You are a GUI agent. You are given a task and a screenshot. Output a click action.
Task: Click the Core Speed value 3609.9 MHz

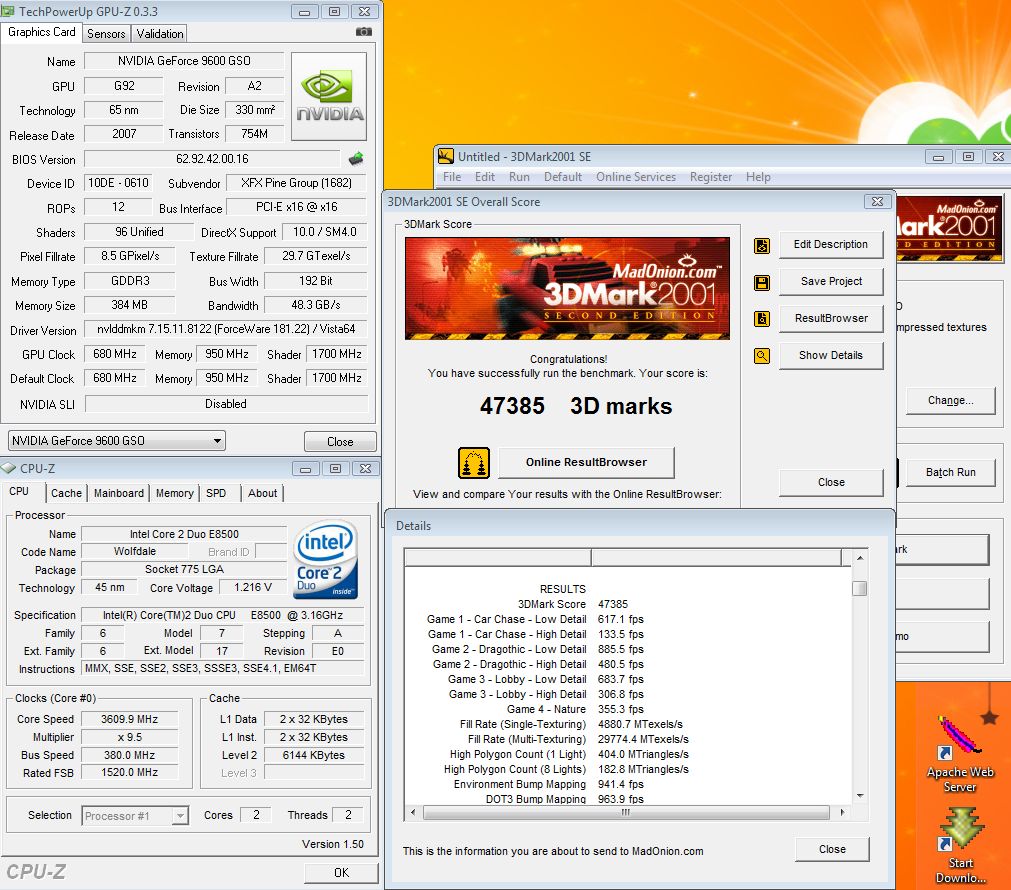(x=130, y=719)
